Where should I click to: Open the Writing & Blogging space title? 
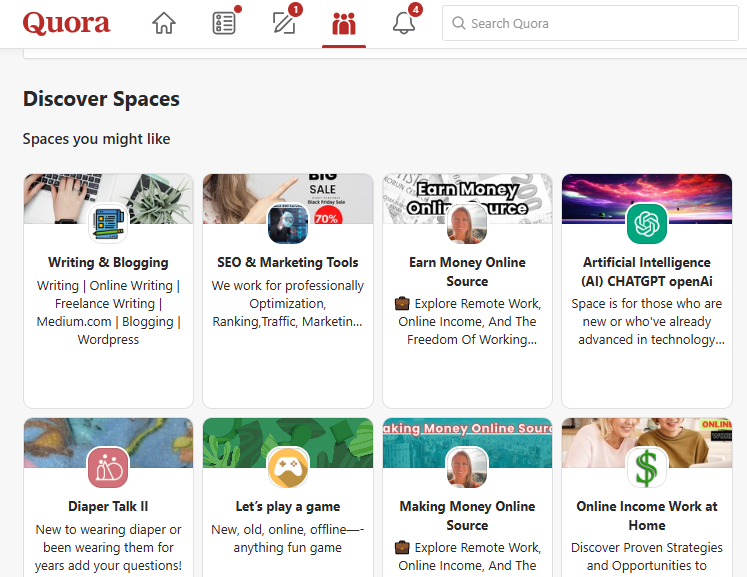pyautogui.click(x=108, y=262)
